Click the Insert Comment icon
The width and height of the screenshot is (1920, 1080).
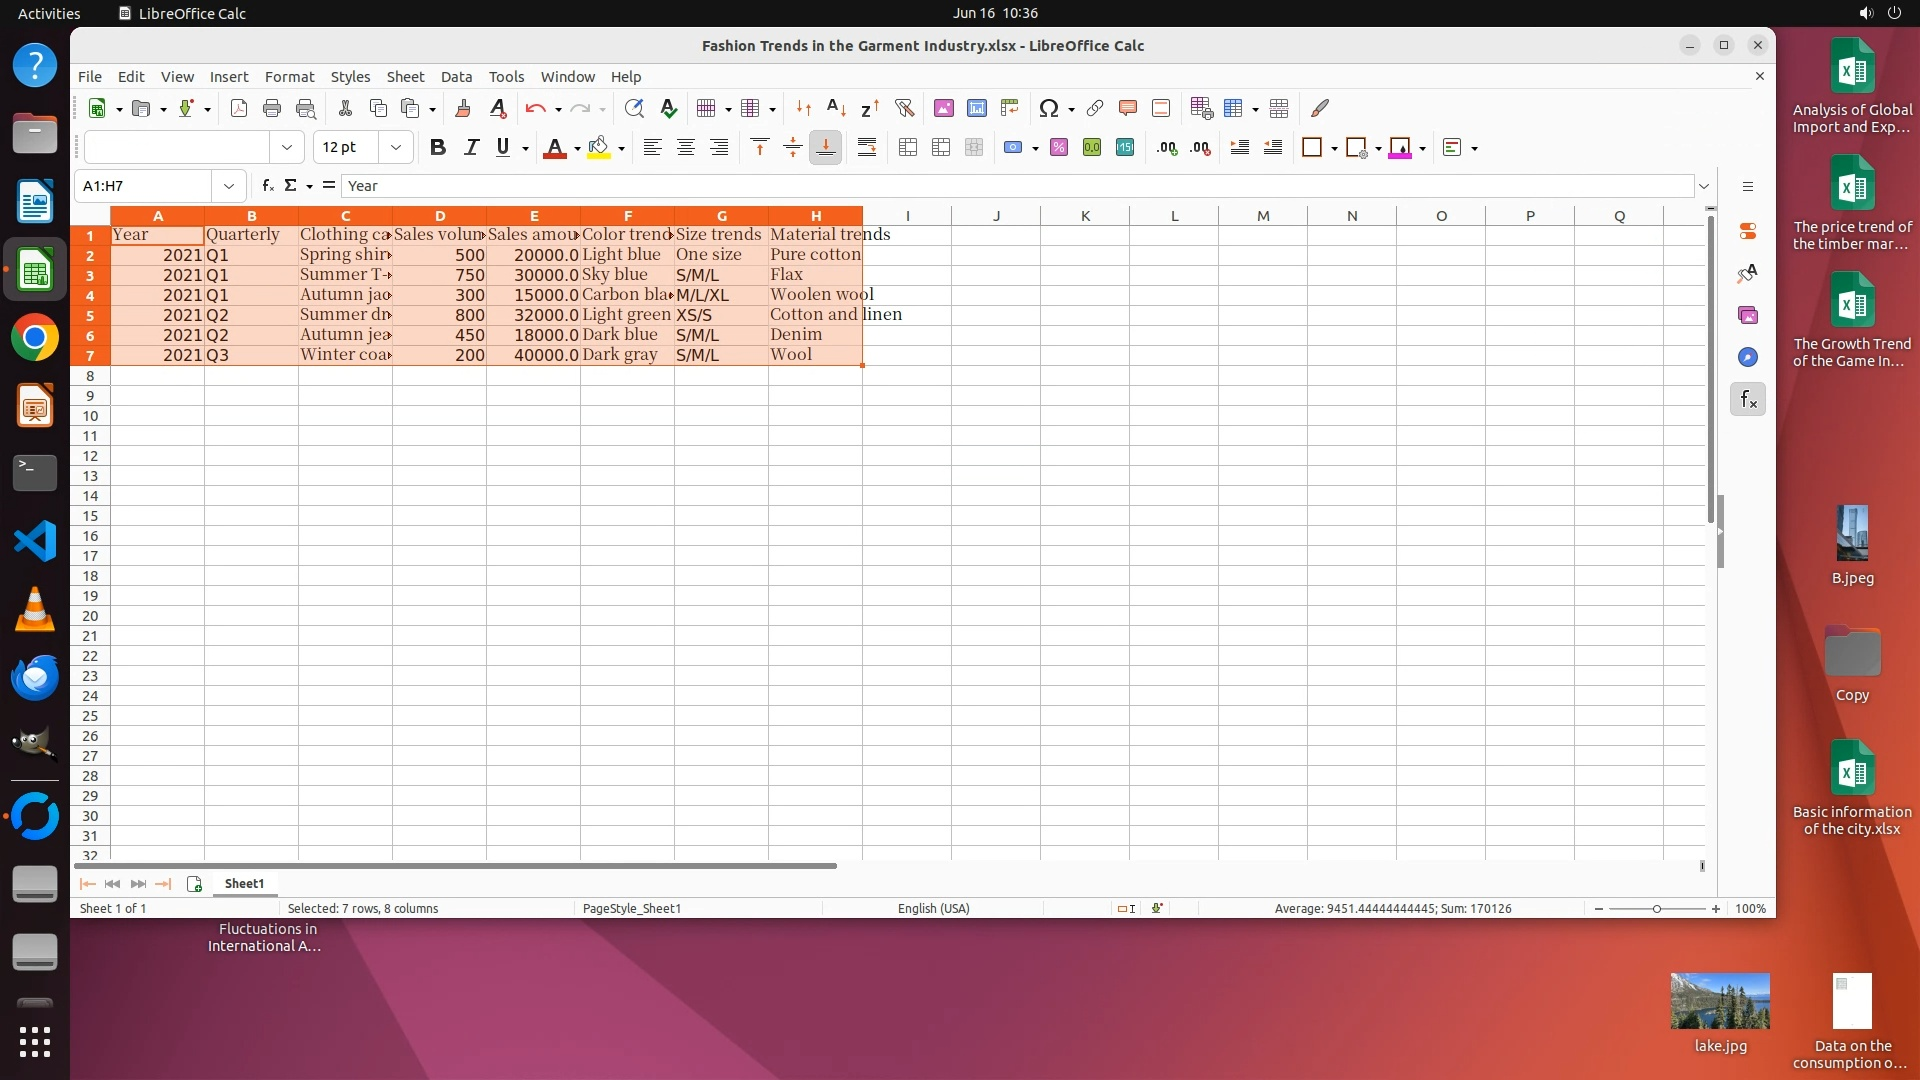pos(1127,108)
